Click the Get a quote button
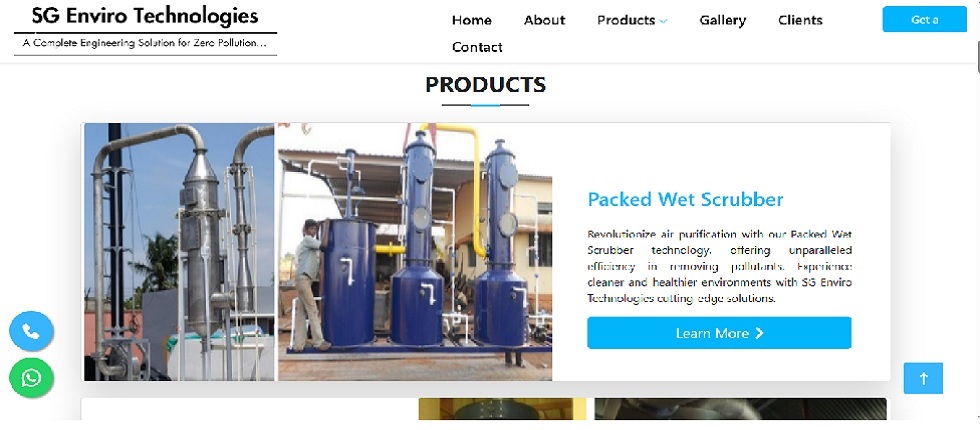This screenshot has height=430, width=980. pyautogui.click(x=924, y=19)
